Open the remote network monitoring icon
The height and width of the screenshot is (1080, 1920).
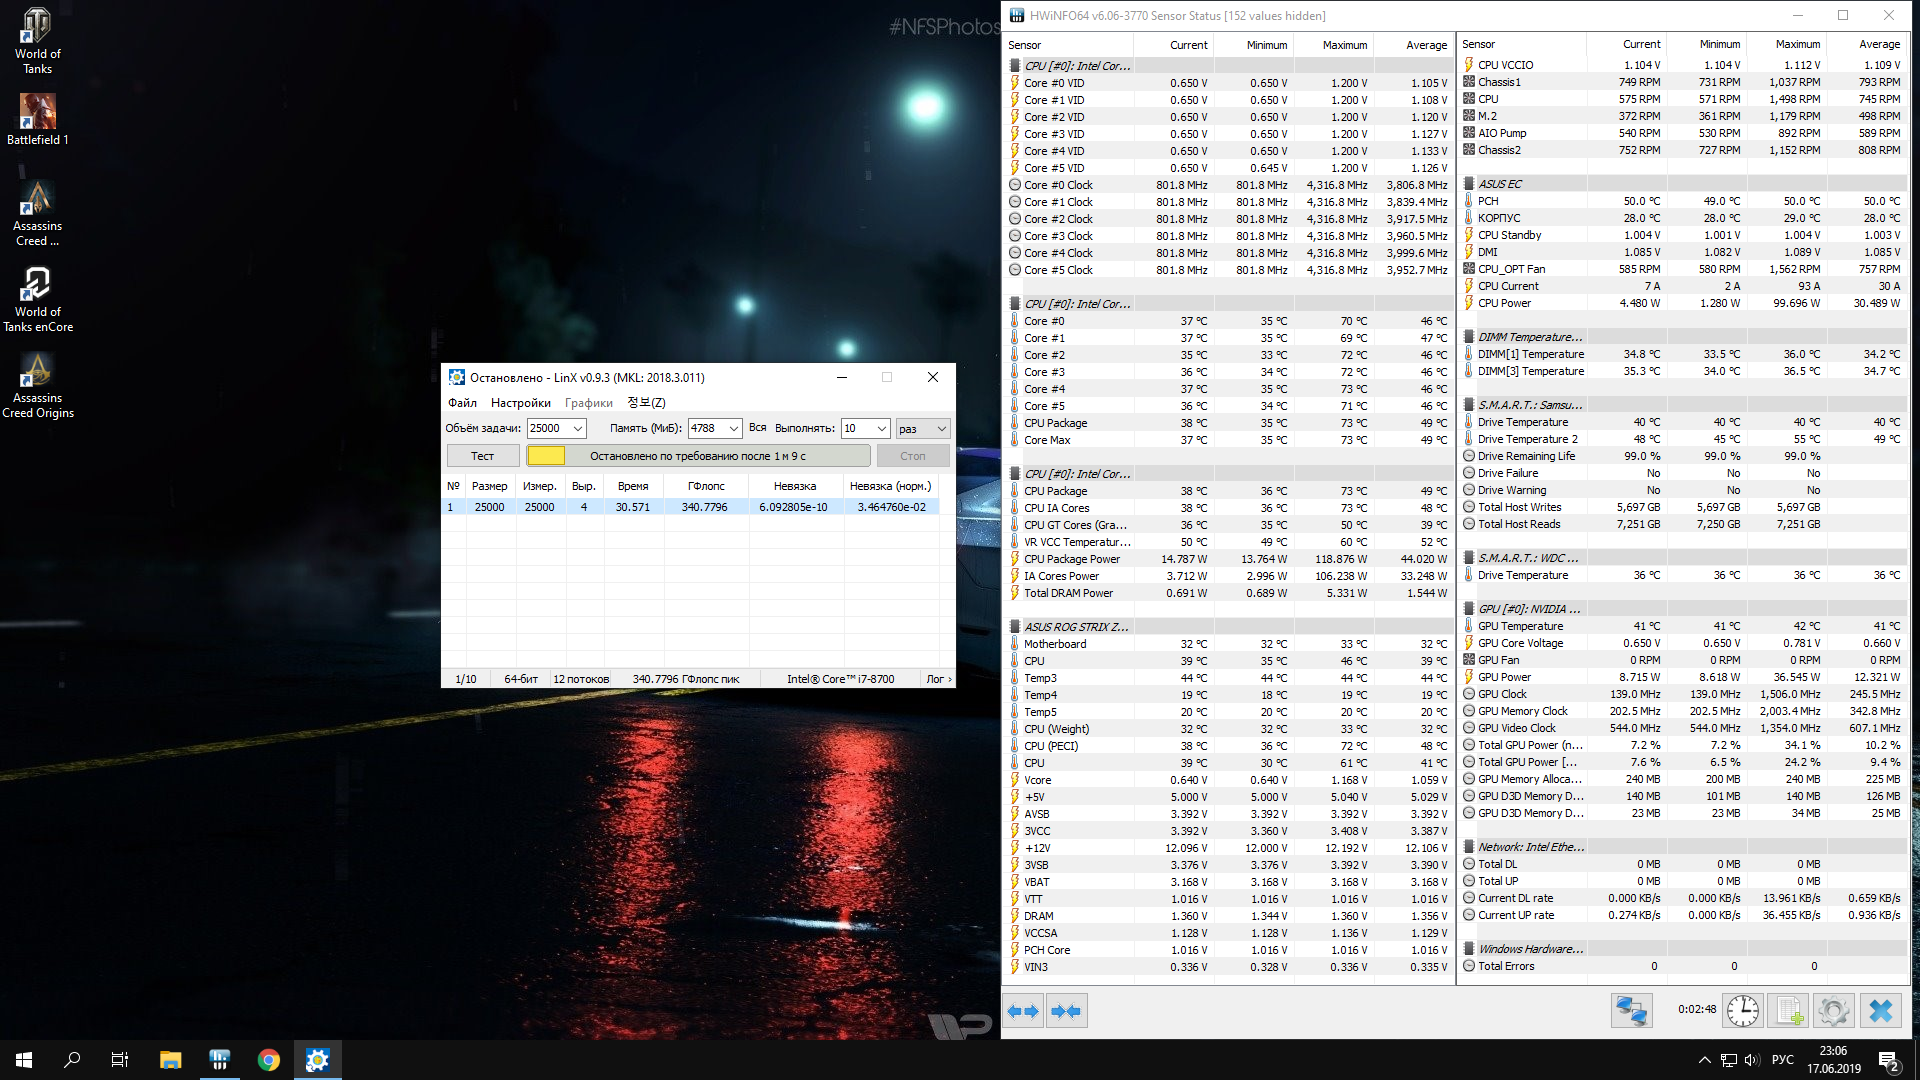(x=1631, y=1011)
